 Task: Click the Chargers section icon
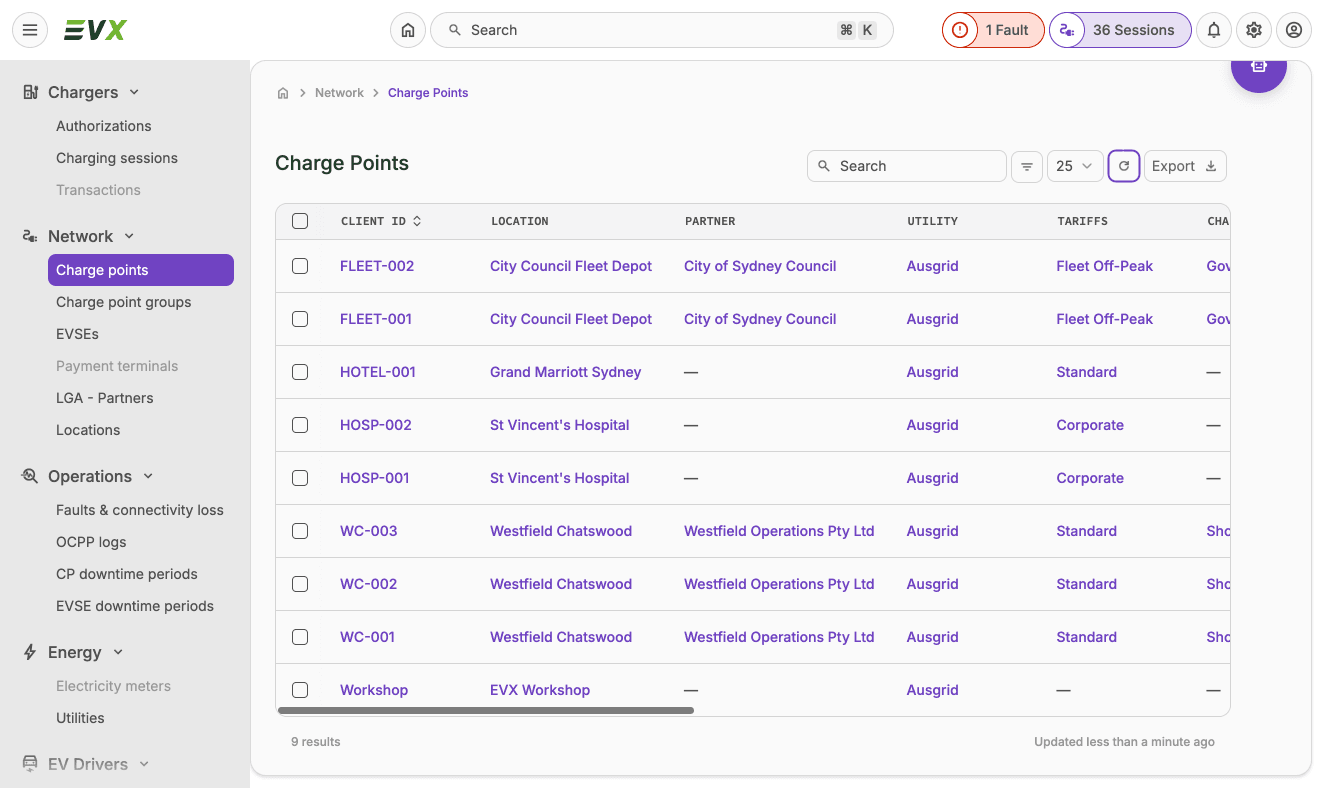pos(31,92)
